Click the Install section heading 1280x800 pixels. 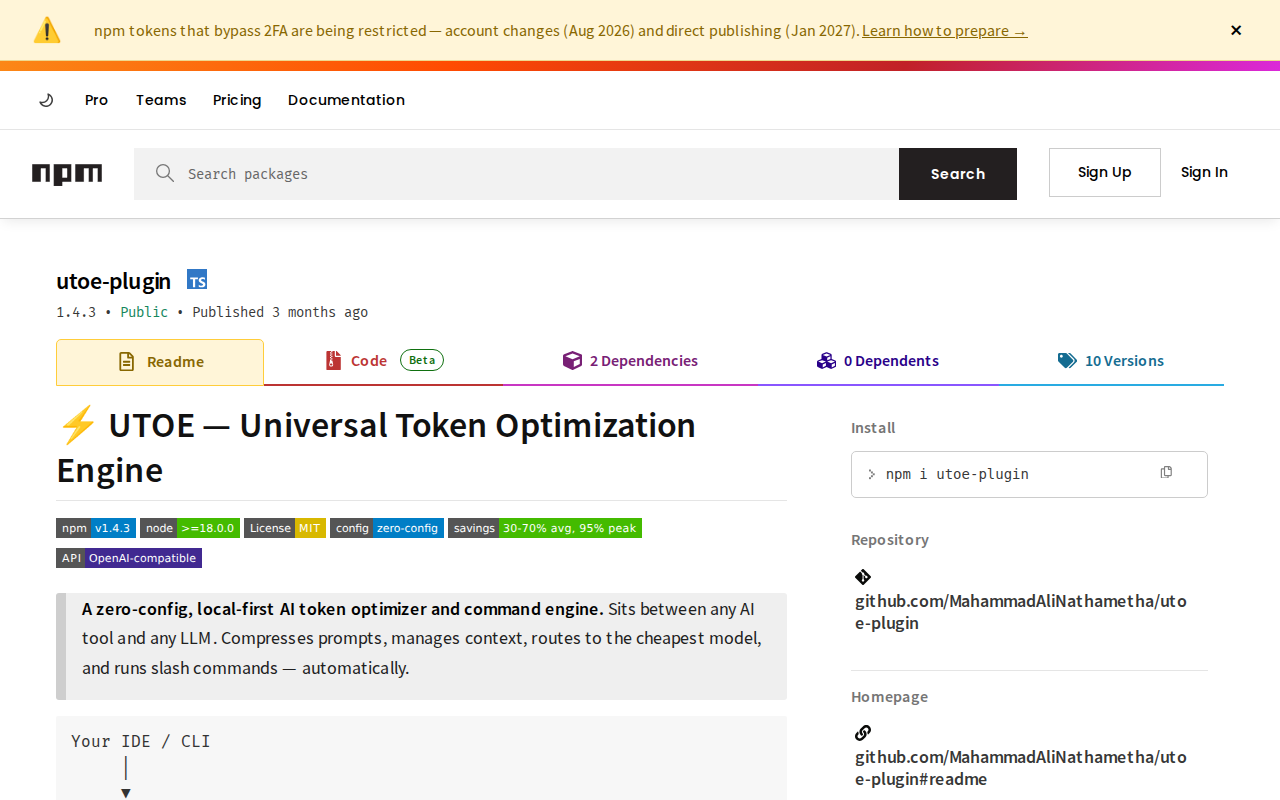(873, 428)
